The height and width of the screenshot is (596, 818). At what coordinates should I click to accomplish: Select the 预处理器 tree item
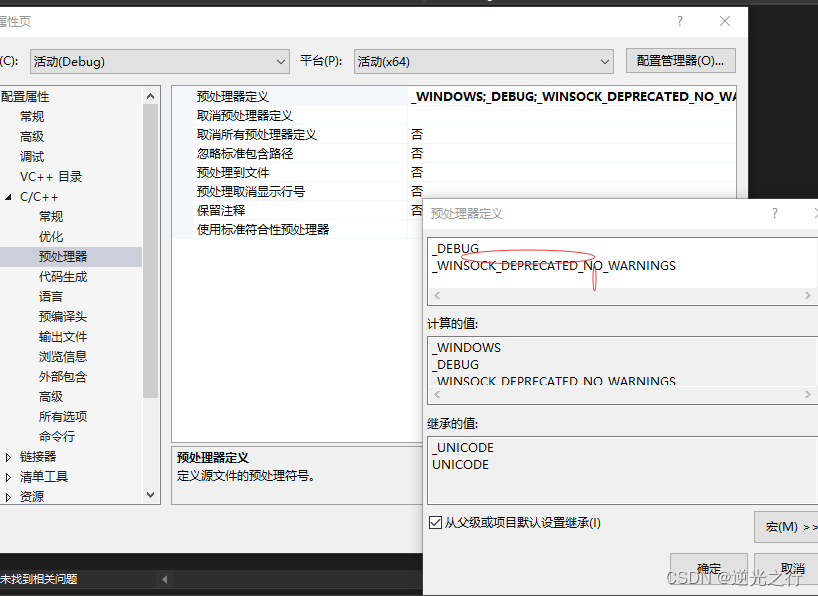coord(64,256)
